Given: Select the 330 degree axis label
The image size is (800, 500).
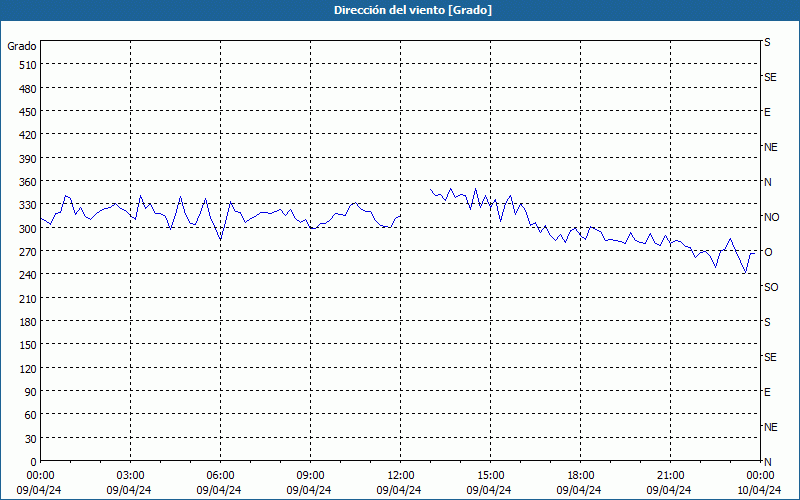Looking at the screenshot, I should coord(28,205).
